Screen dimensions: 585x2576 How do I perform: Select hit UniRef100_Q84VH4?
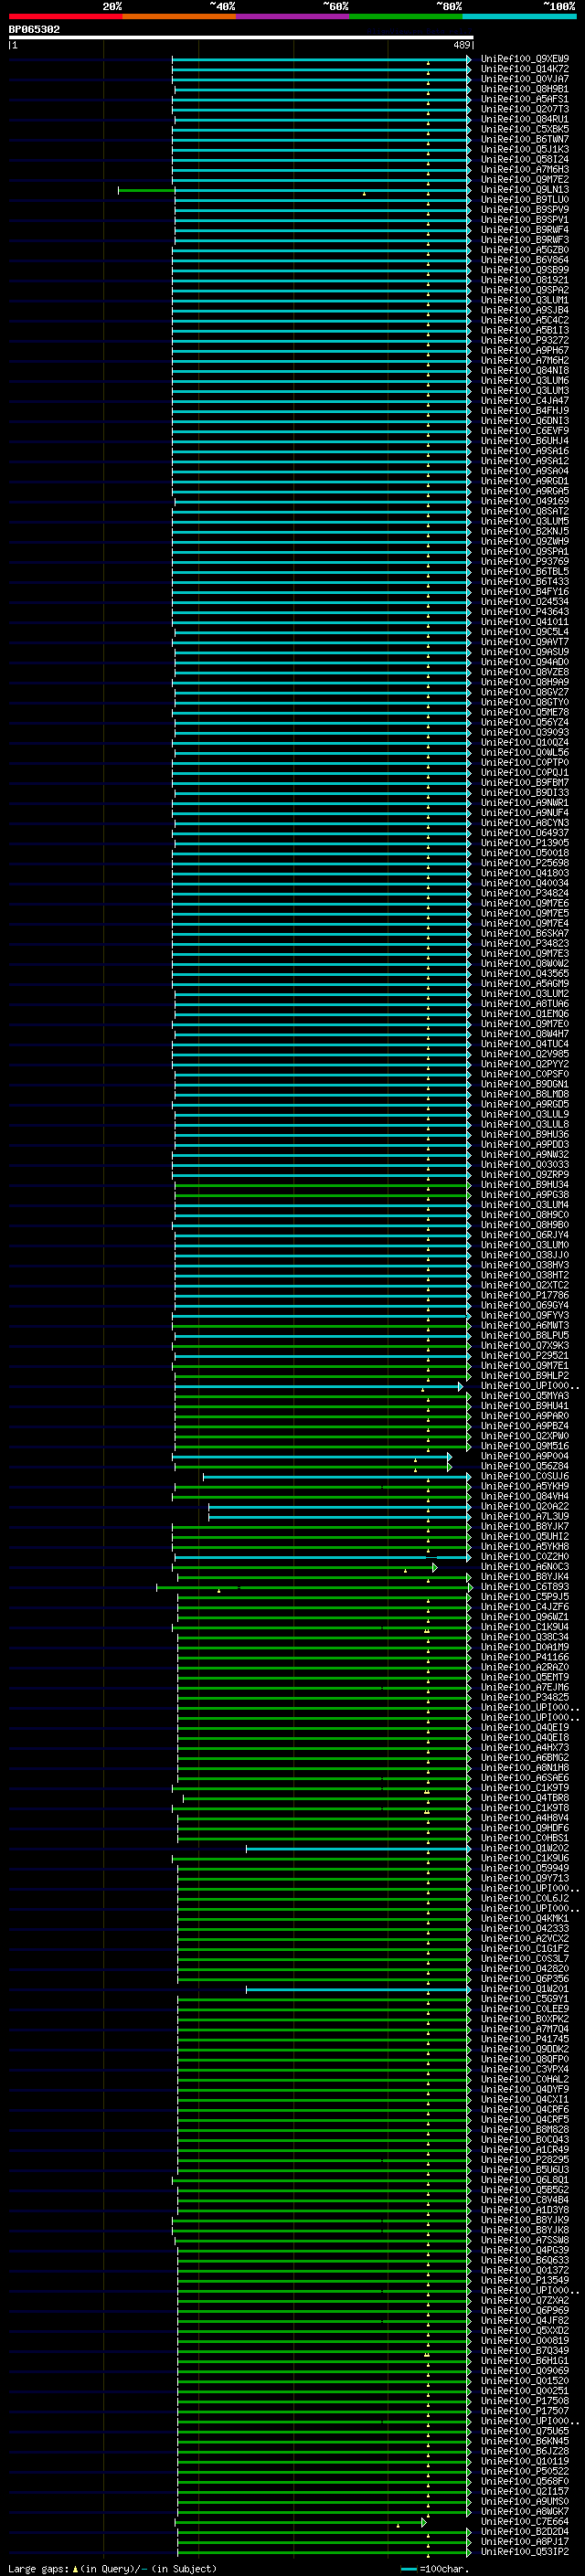[x=525, y=1497]
